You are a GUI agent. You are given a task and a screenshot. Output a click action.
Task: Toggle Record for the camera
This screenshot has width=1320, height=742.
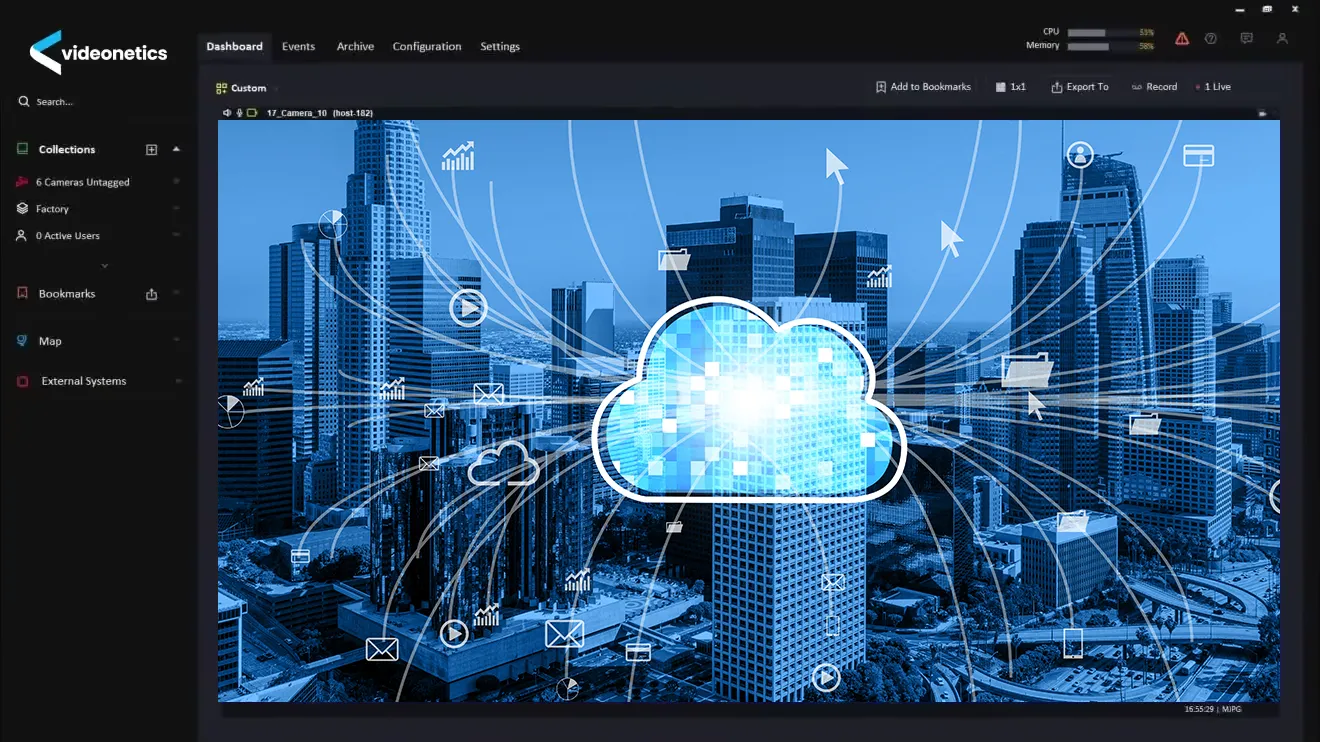tap(1154, 87)
